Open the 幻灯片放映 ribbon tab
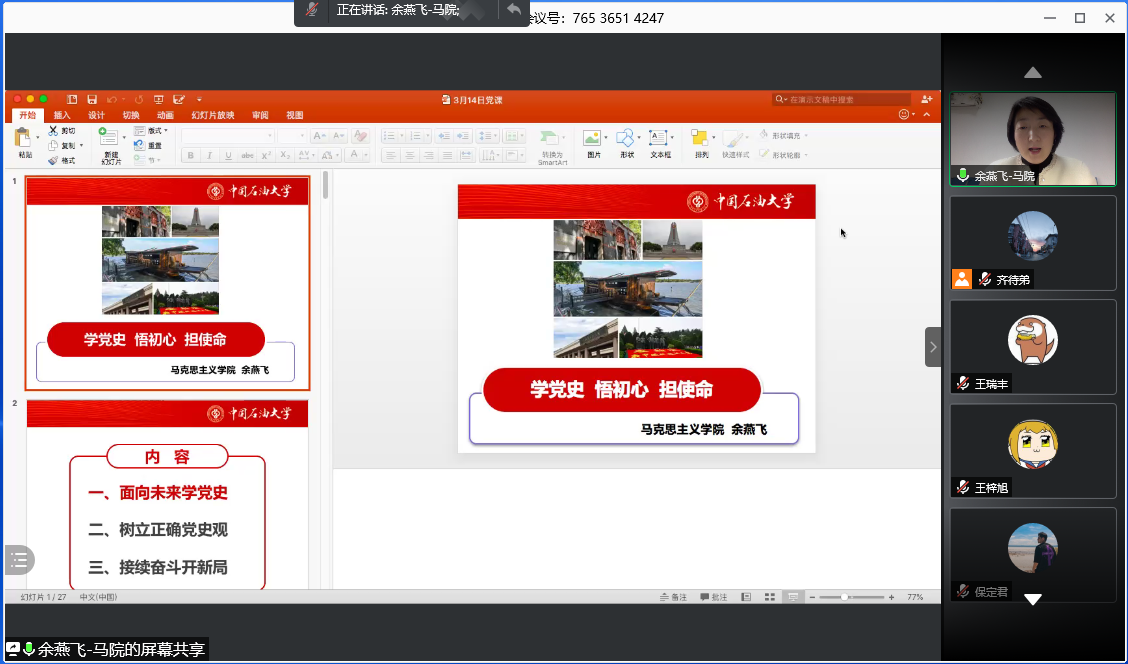Image resolution: width=1128 pixels, height=664 pixels. pyautogui.click(x=213, y=115)
